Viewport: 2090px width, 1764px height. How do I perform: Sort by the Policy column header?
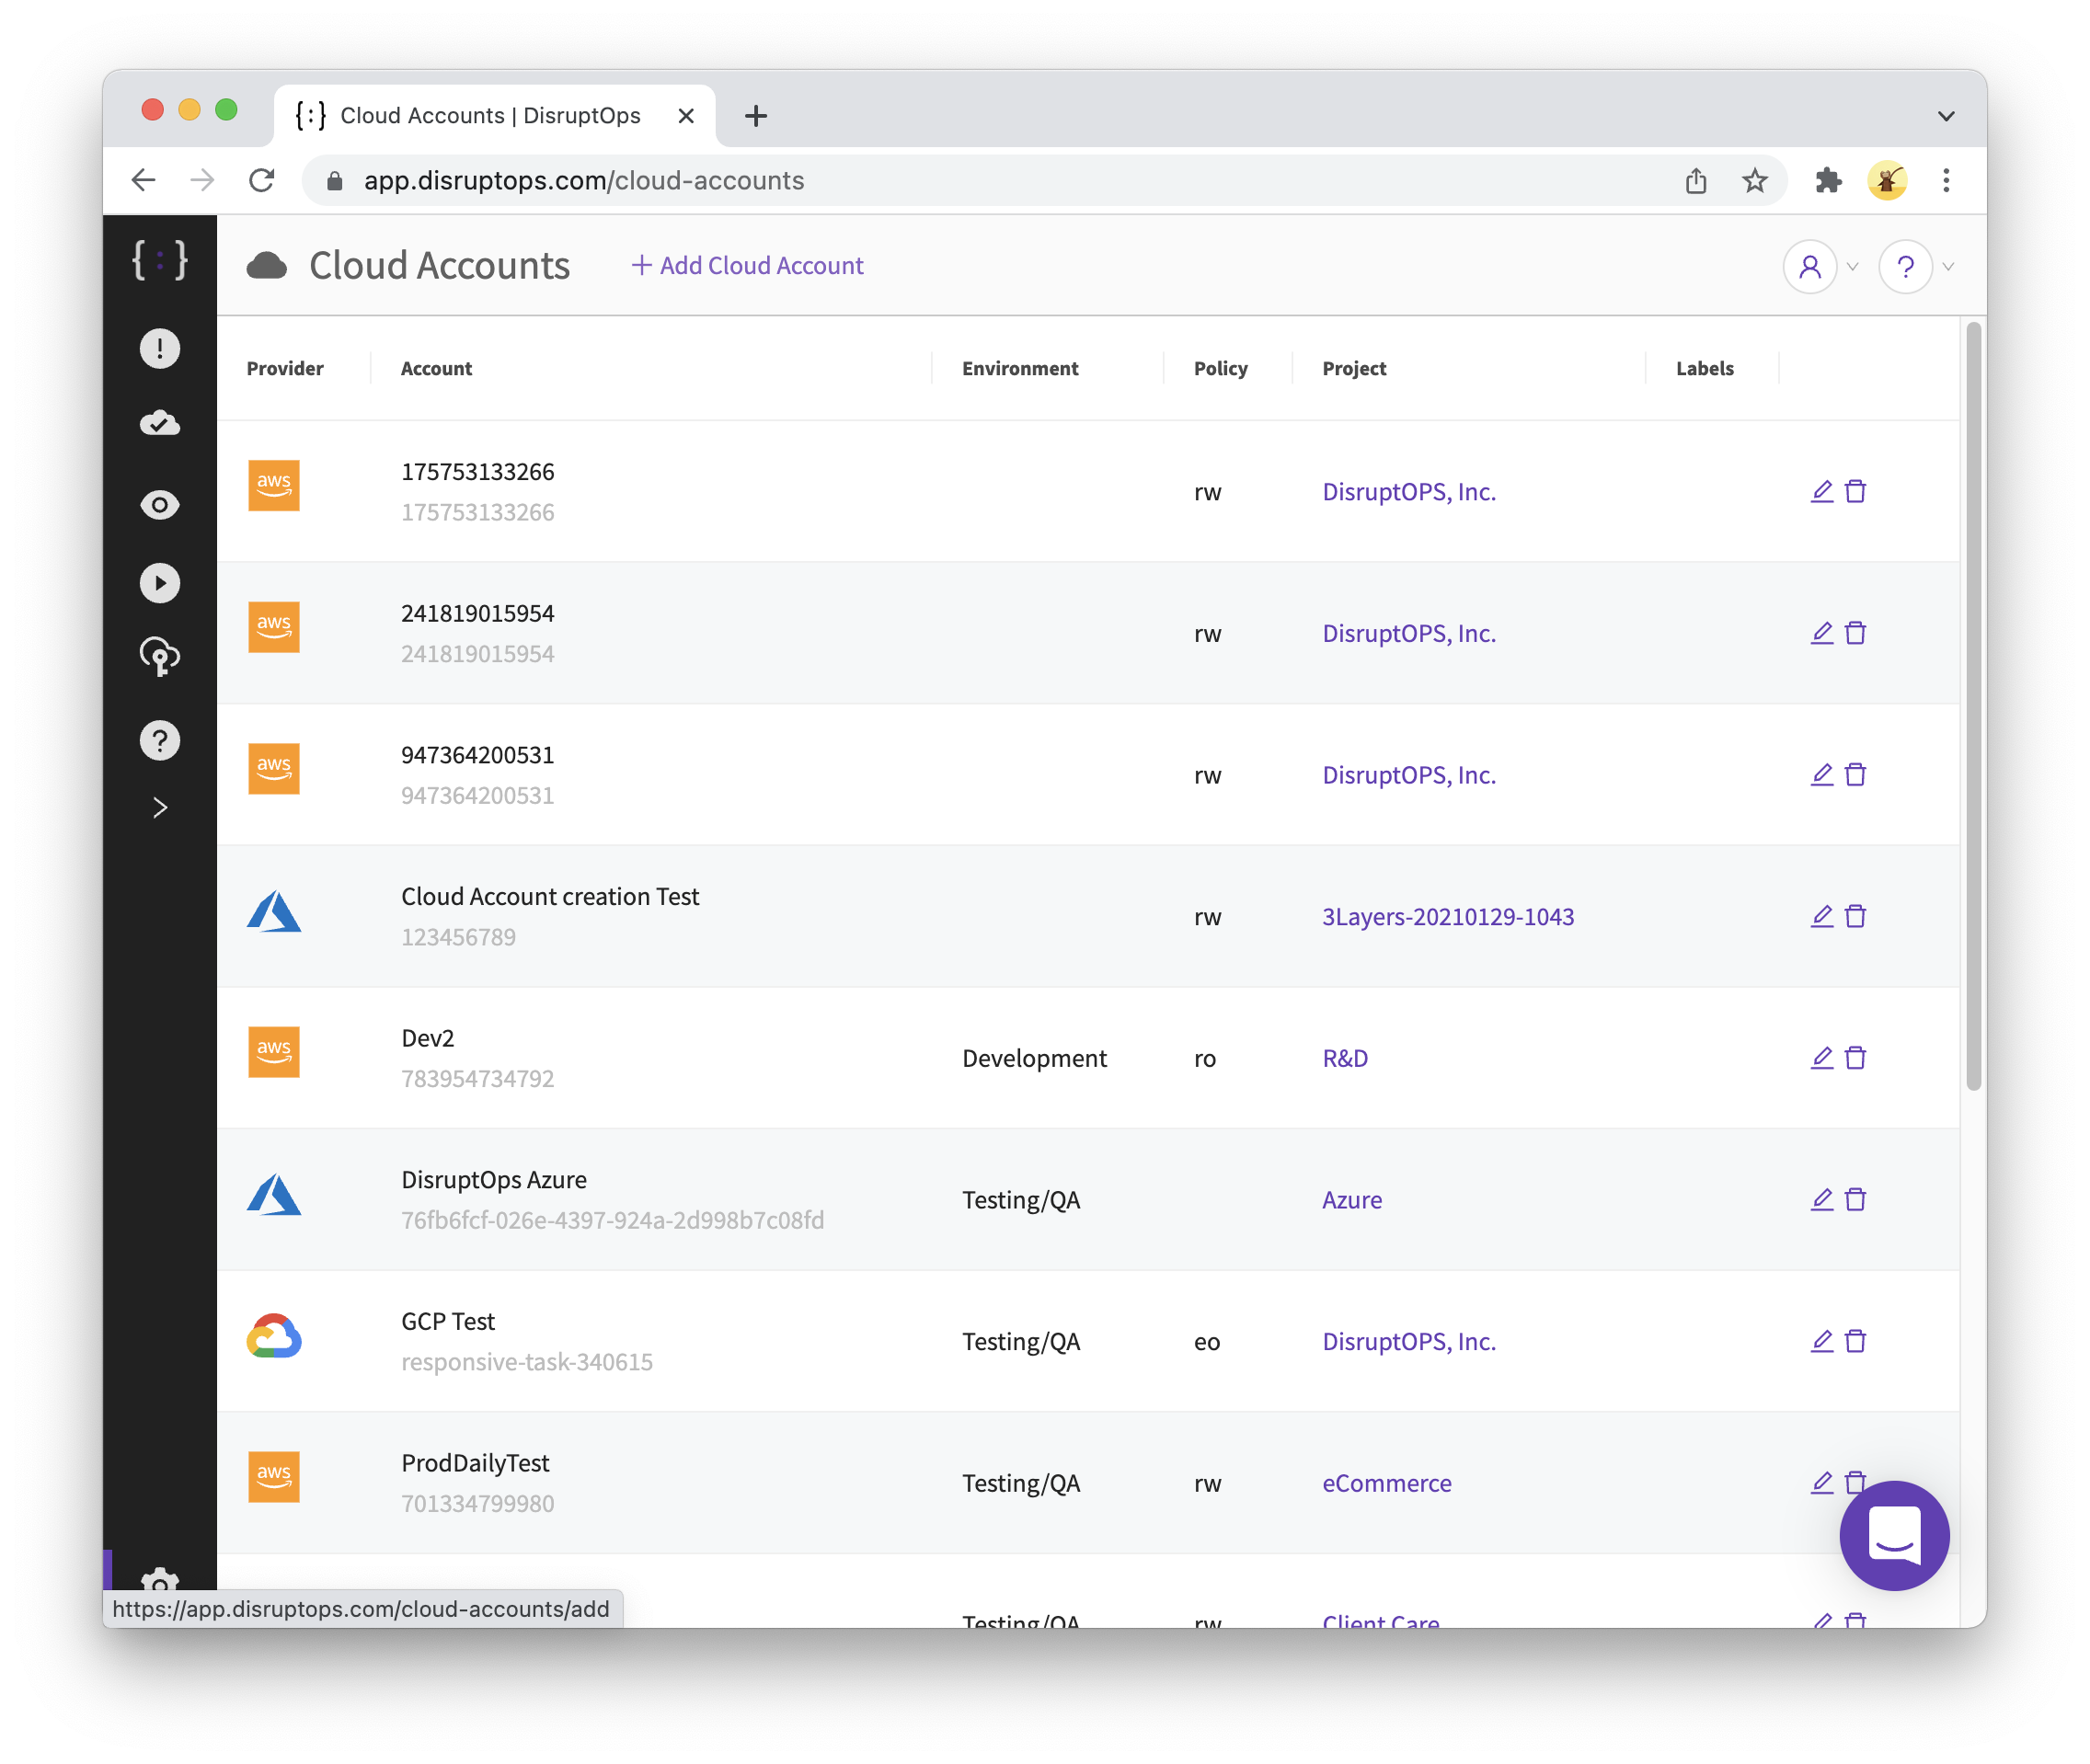pyautogui.click(x=1221, y=369)
